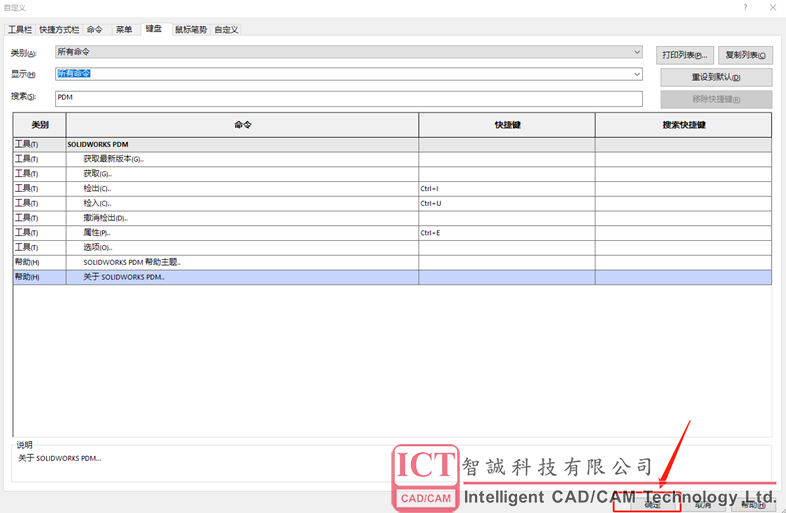
Task: Click the 搜索快捷键 column header
Action: 684,125
